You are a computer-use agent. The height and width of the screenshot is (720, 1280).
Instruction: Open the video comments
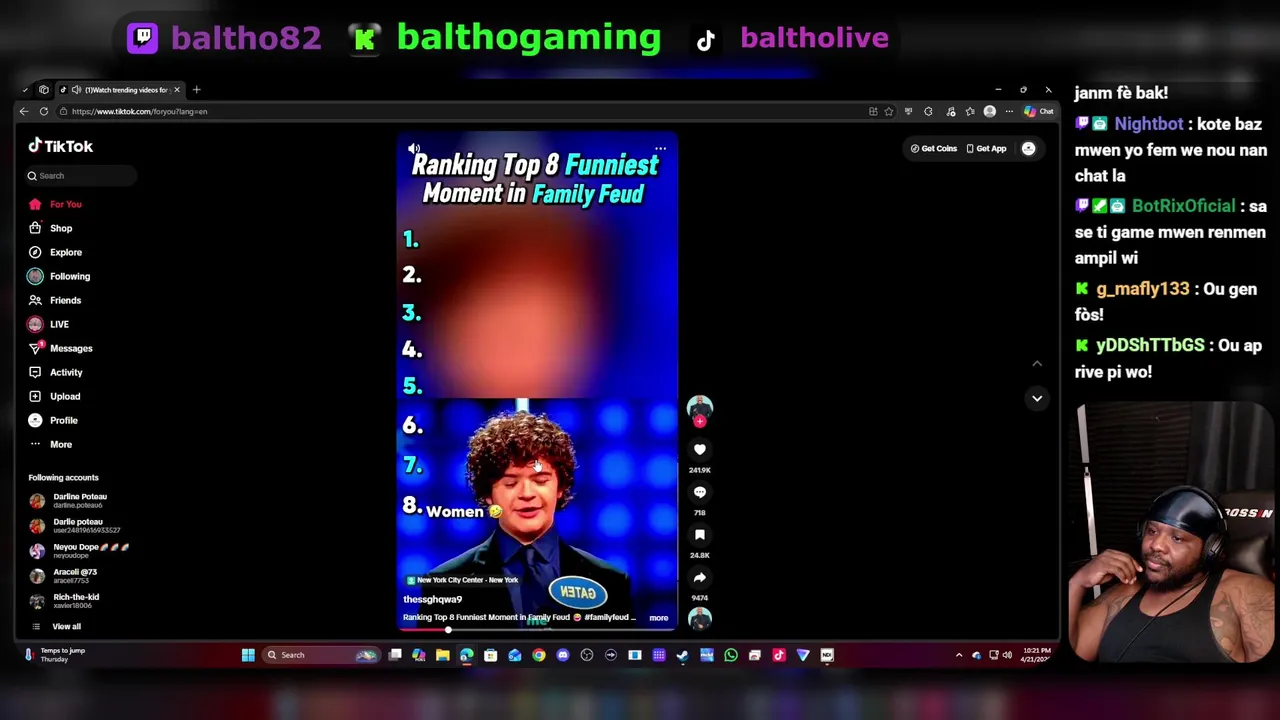coord(700,493)
